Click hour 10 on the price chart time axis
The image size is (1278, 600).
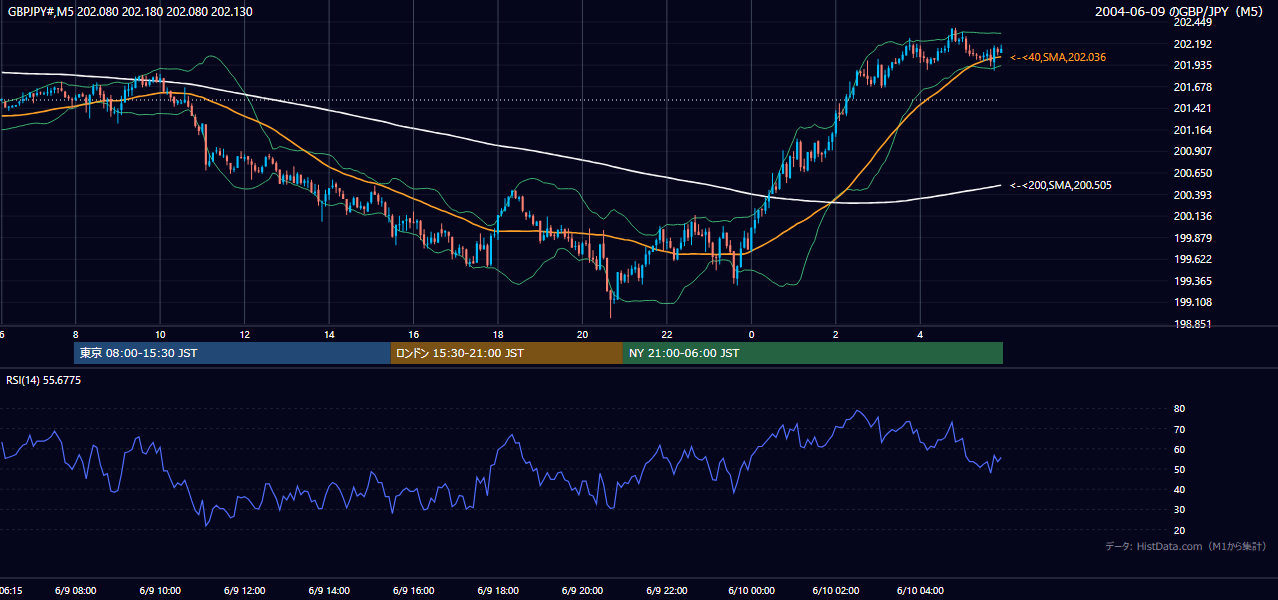click(x=160, y=334)
